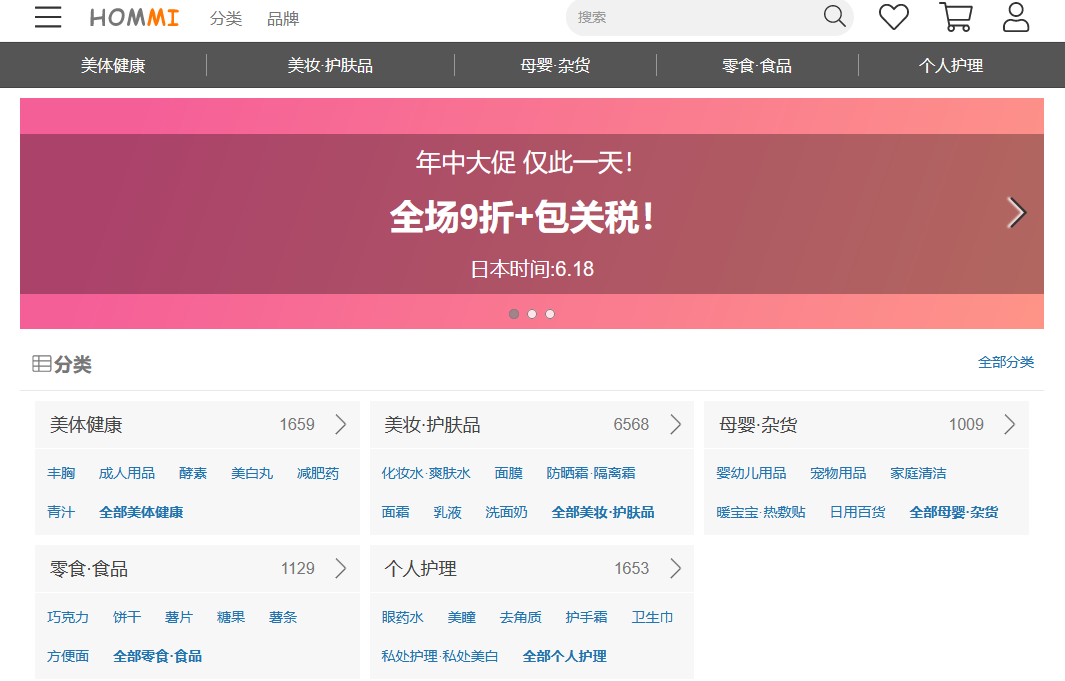
Task: Open the shopping cart icon
Action: tap(956, 17)
